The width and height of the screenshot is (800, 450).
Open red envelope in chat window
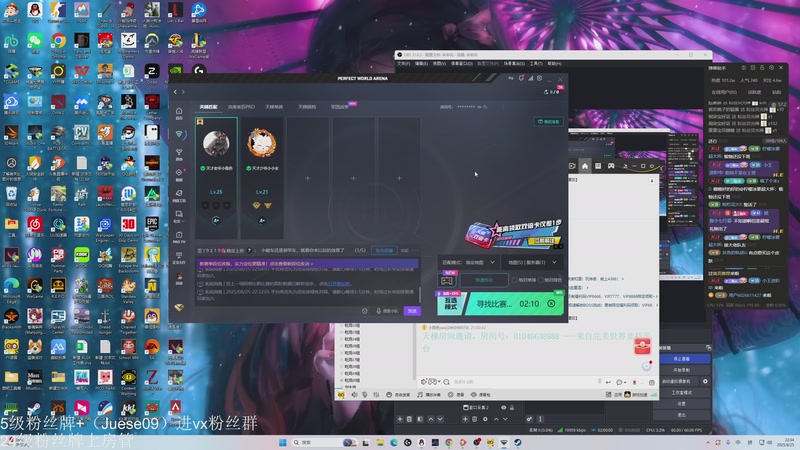click(x=642, y=346)
